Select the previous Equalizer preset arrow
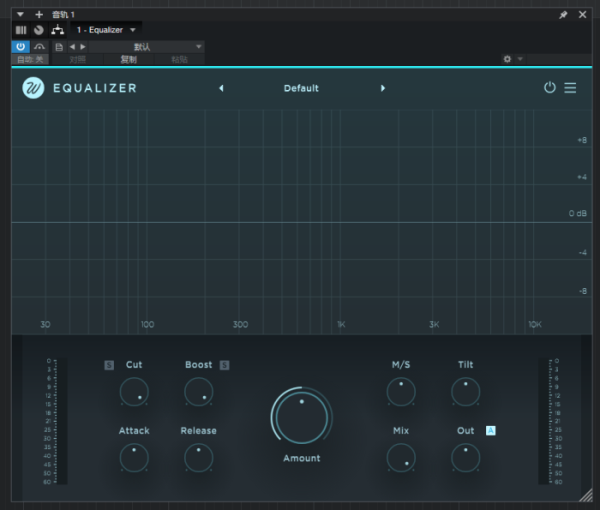Viewport: 600px width, 510px height. [221, 88]
